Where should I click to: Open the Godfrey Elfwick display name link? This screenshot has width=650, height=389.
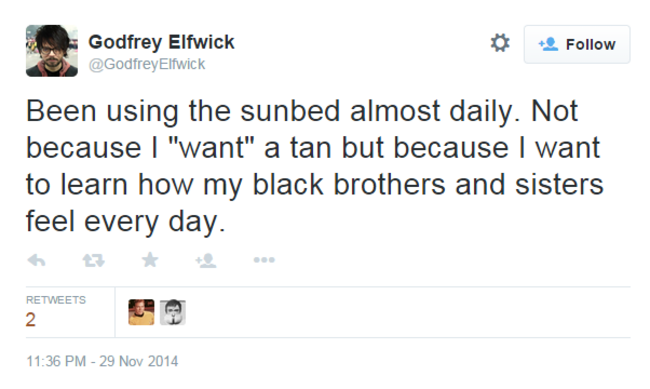tap(161, 42)
